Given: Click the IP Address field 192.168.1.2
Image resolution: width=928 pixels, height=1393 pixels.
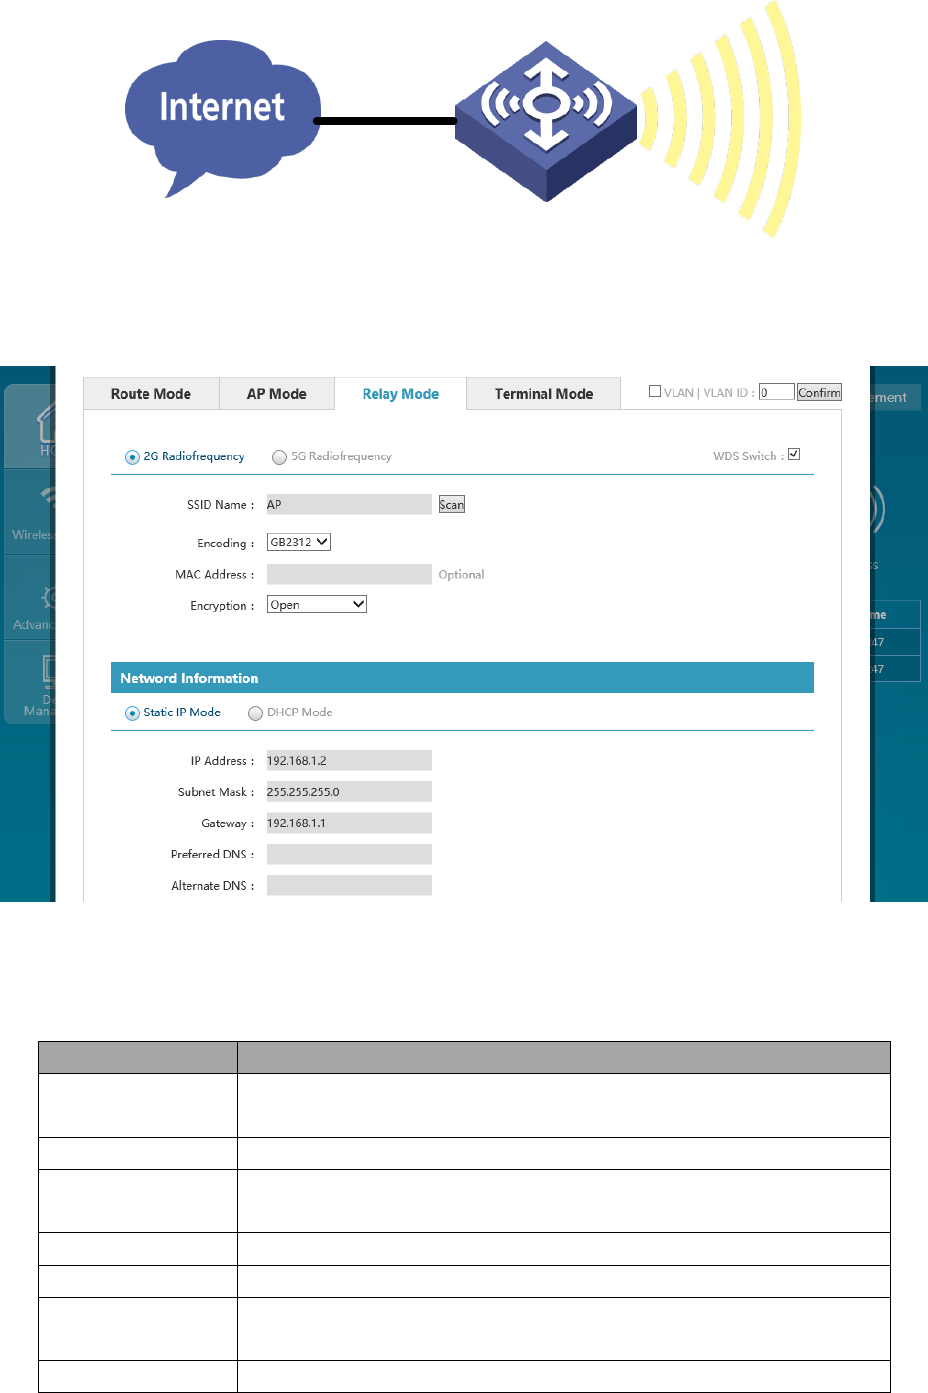Looking at the screenshot, I should click(349, 760).
